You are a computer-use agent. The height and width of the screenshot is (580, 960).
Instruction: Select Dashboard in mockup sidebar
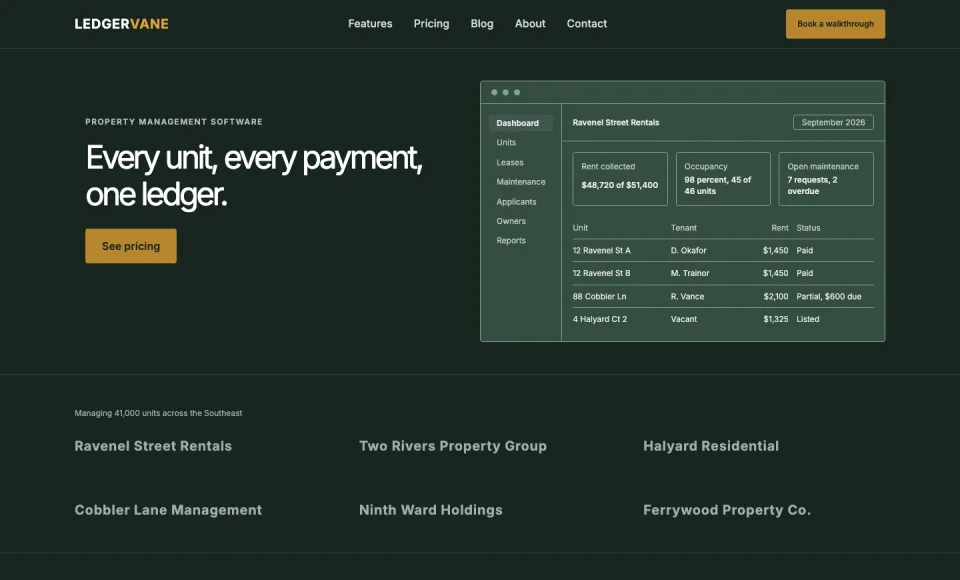(520, 123)
